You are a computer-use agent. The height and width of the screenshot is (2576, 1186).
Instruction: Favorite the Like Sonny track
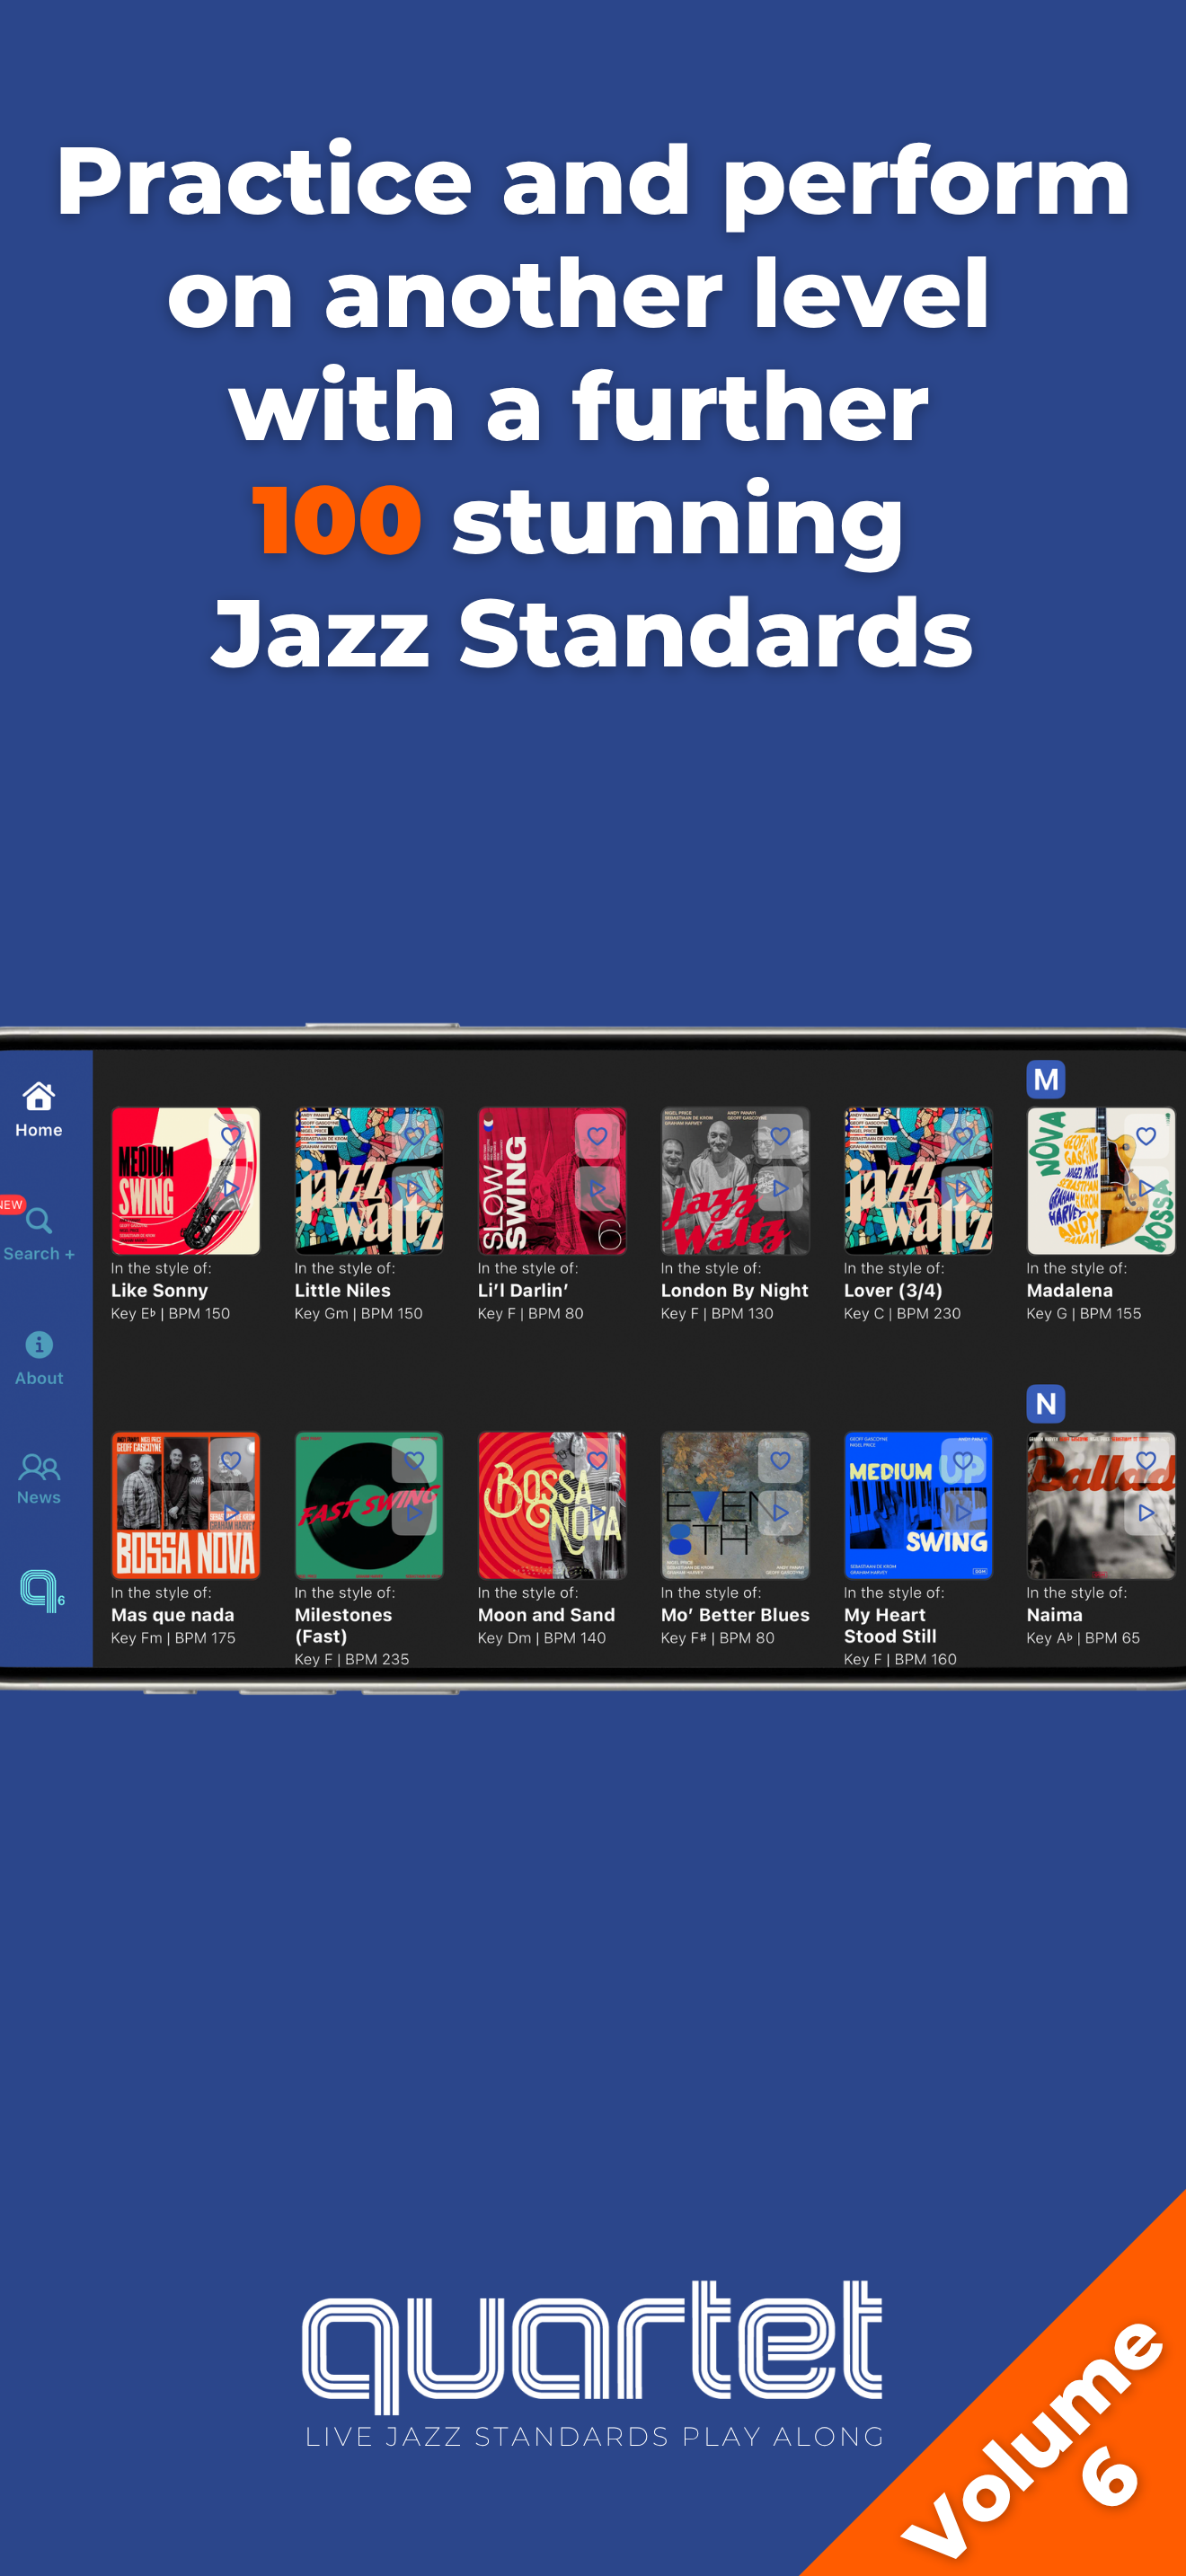[x=231, y=1136]
